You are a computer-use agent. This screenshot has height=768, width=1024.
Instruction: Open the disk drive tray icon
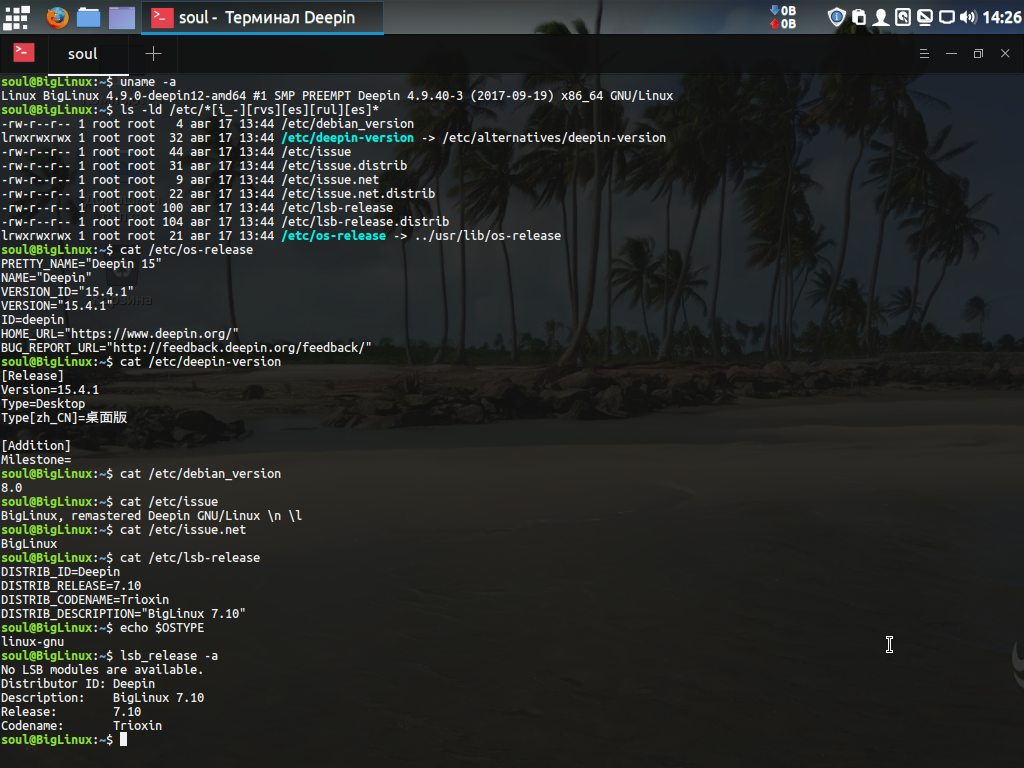click(x=903, y=17)
